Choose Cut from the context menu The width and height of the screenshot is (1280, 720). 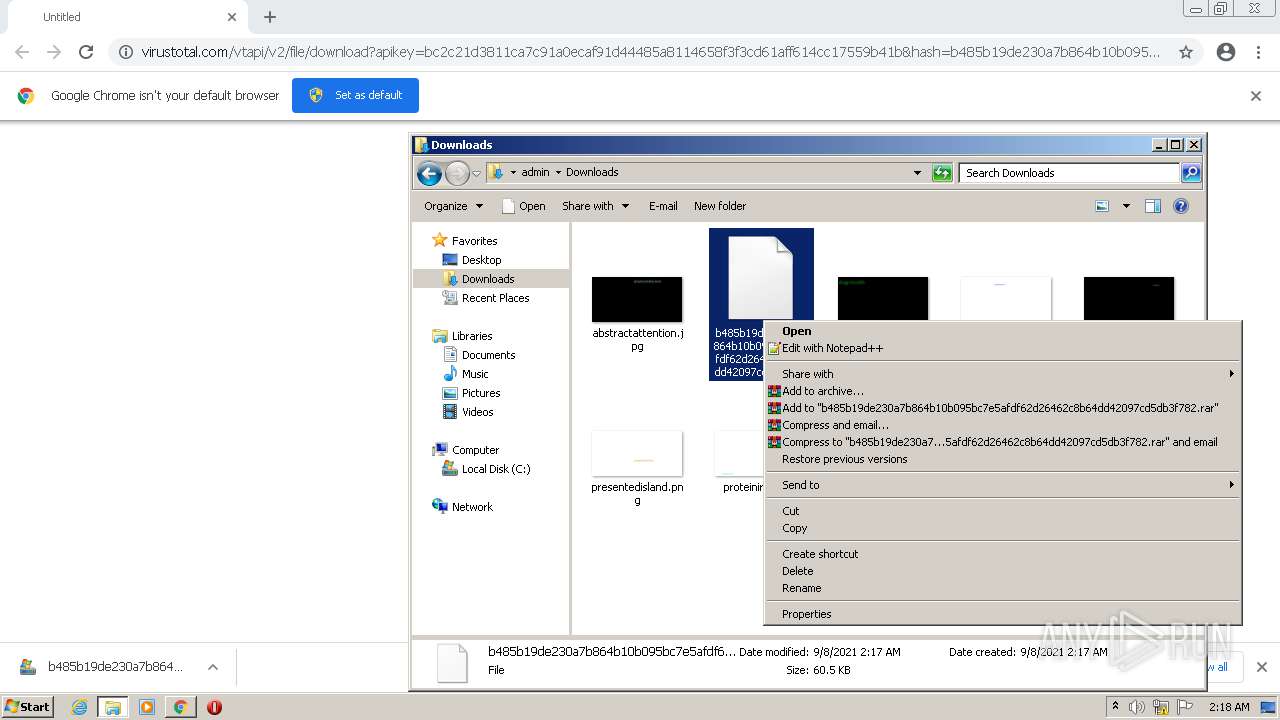1003,511
